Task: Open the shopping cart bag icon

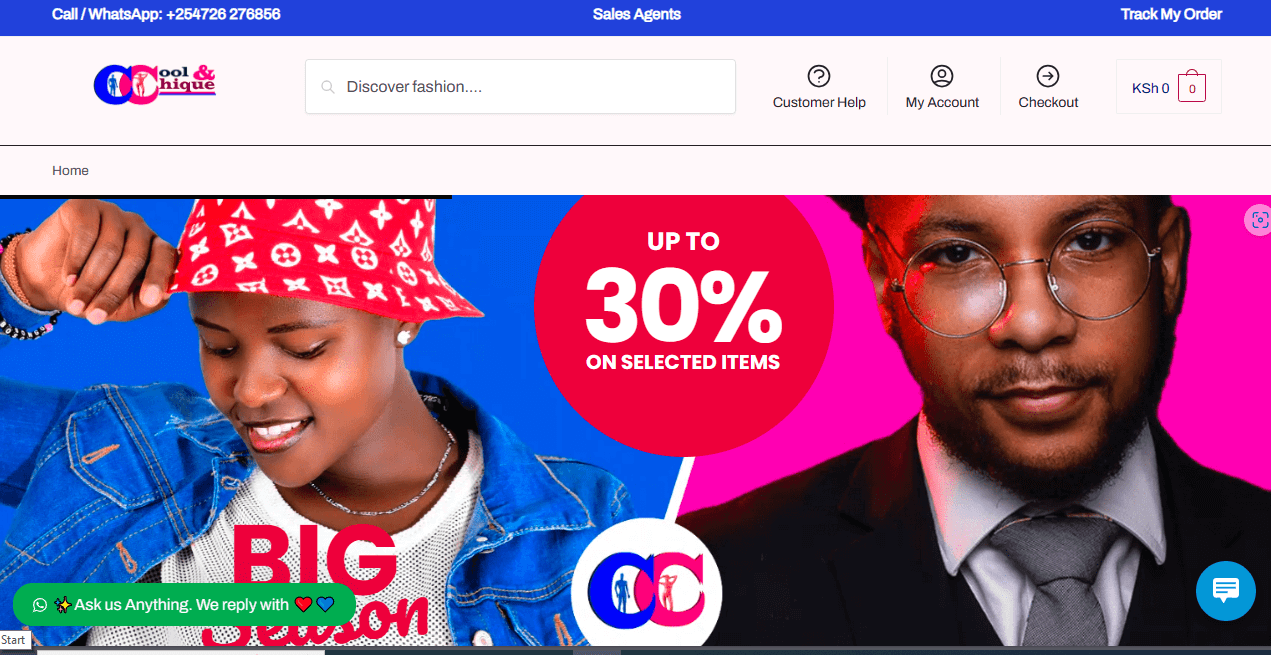Action: click(x=1191, y=87)
